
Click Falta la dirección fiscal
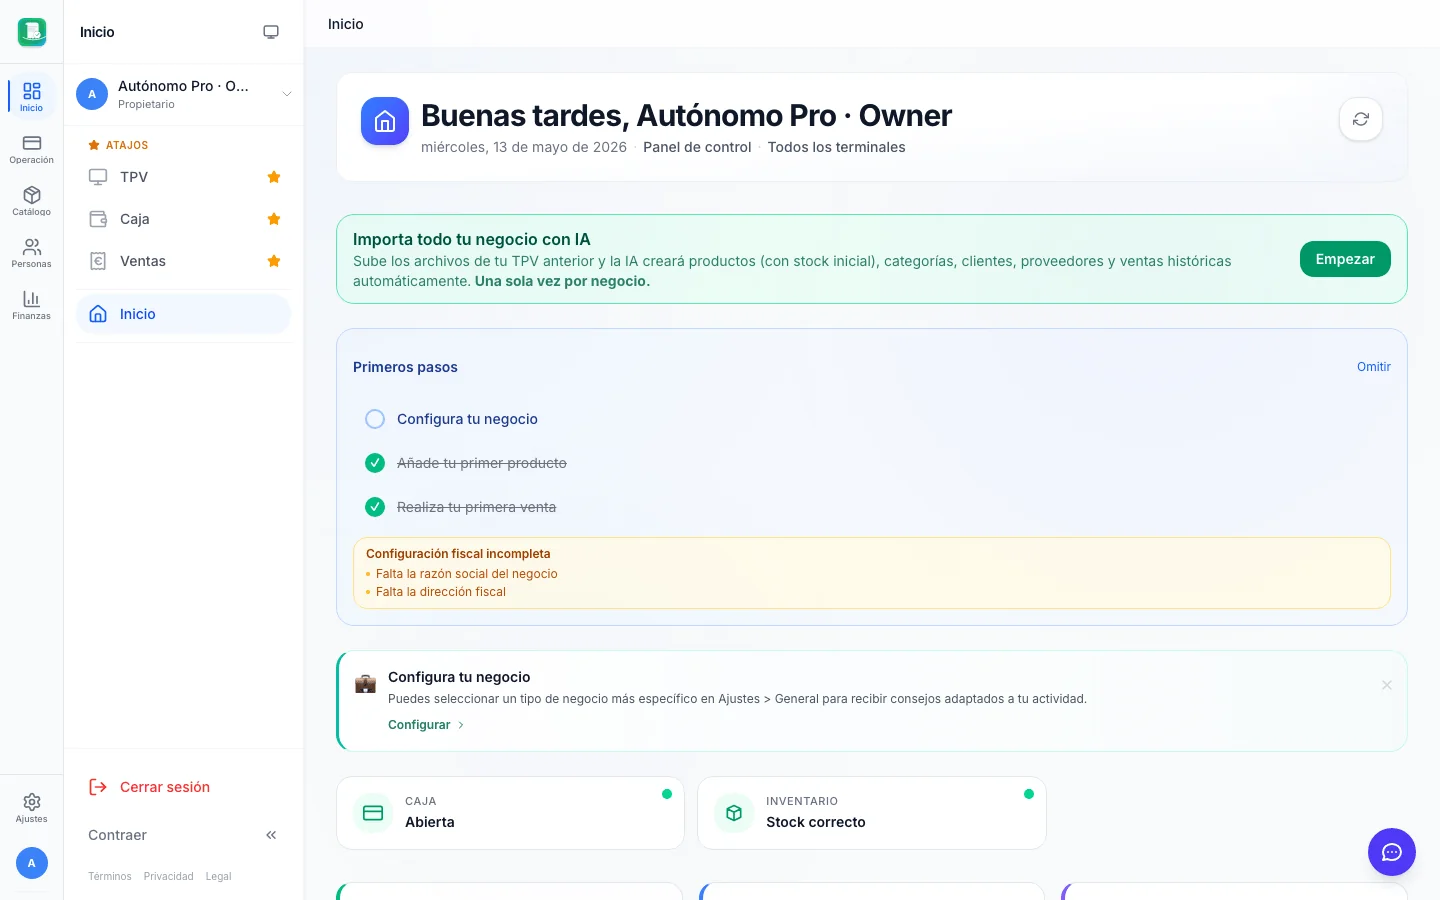point(441,592)
